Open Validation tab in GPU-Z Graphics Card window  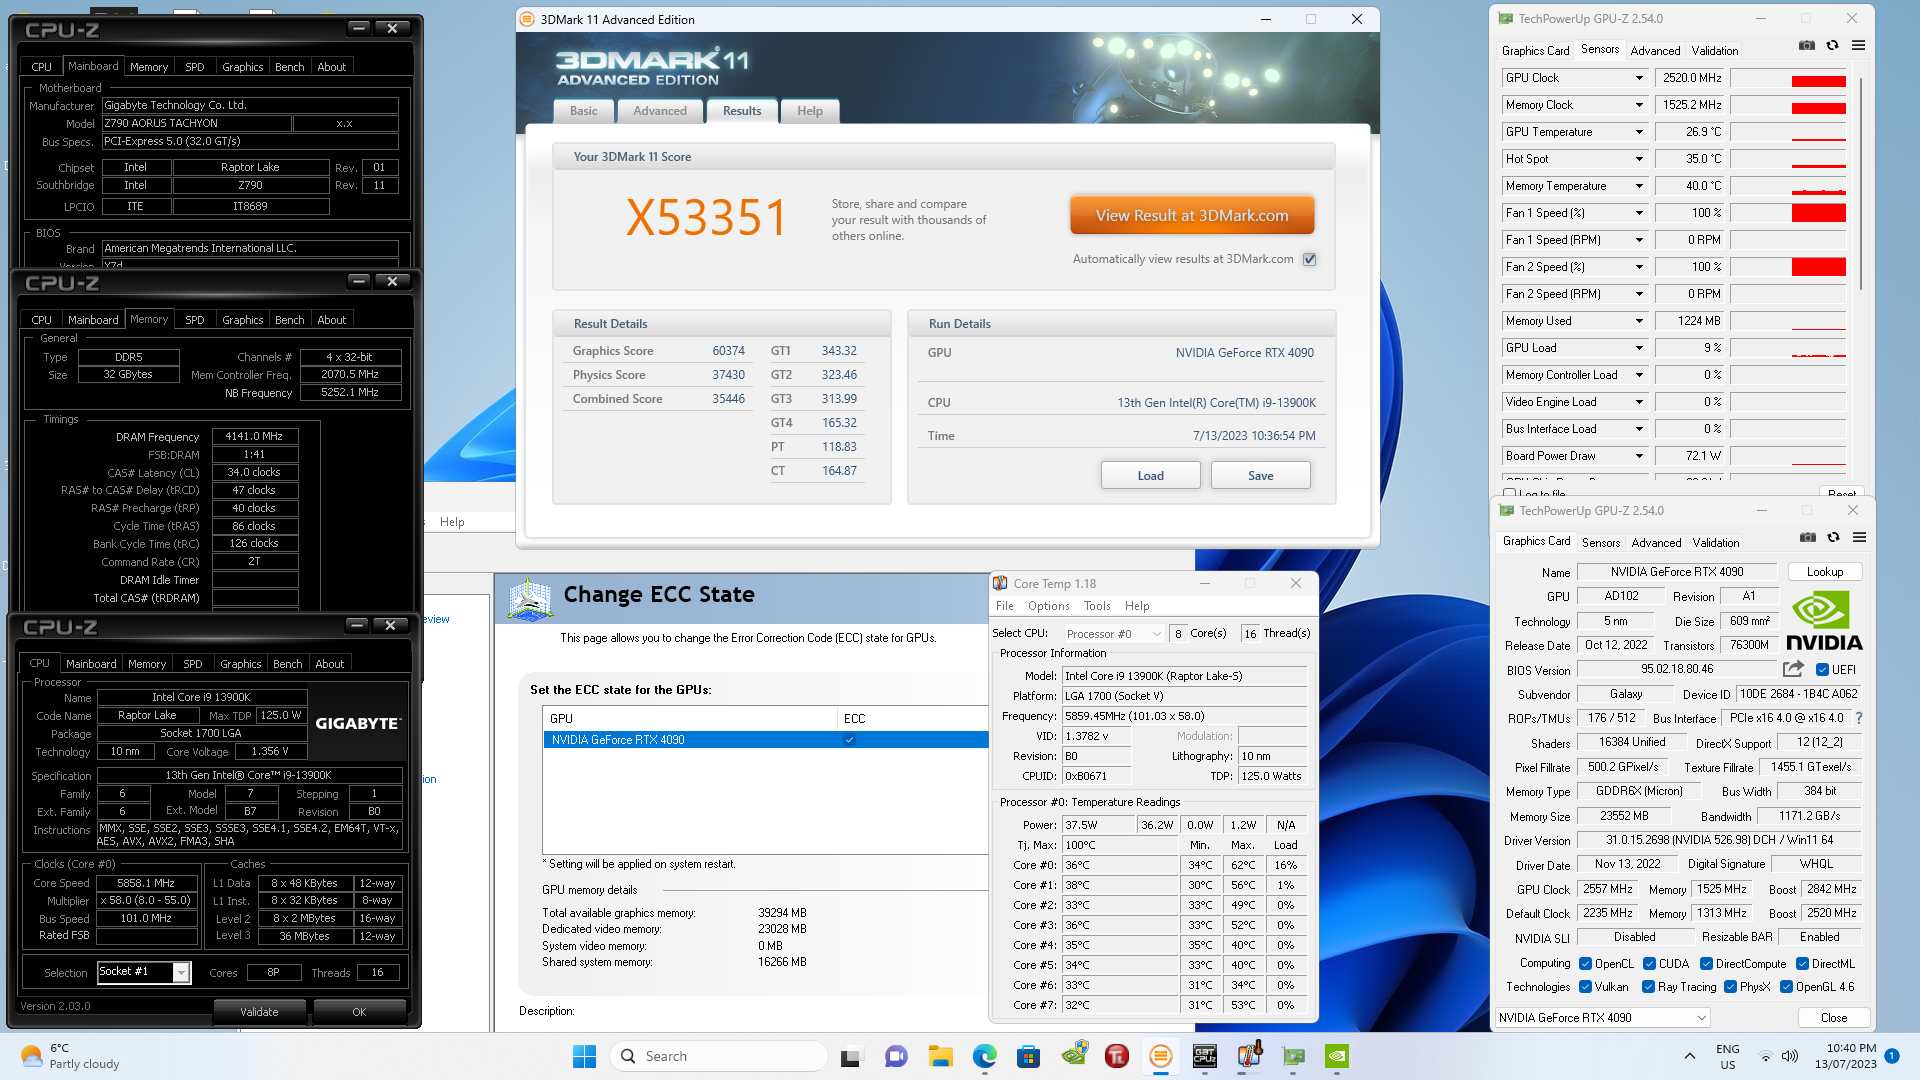pos(1716,543)
